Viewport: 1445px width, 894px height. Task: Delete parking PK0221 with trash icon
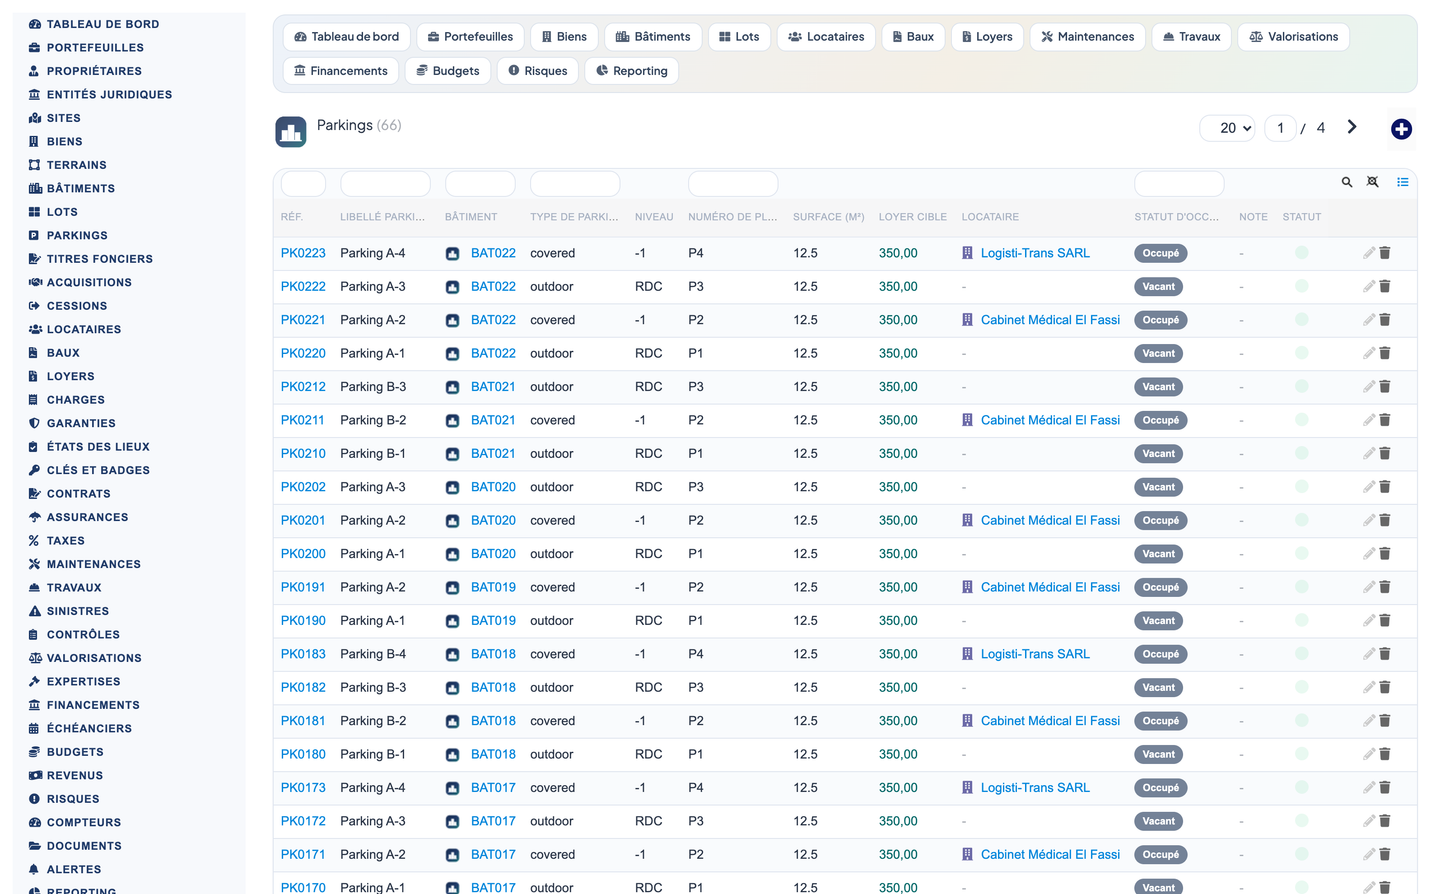click(1385, 320)
